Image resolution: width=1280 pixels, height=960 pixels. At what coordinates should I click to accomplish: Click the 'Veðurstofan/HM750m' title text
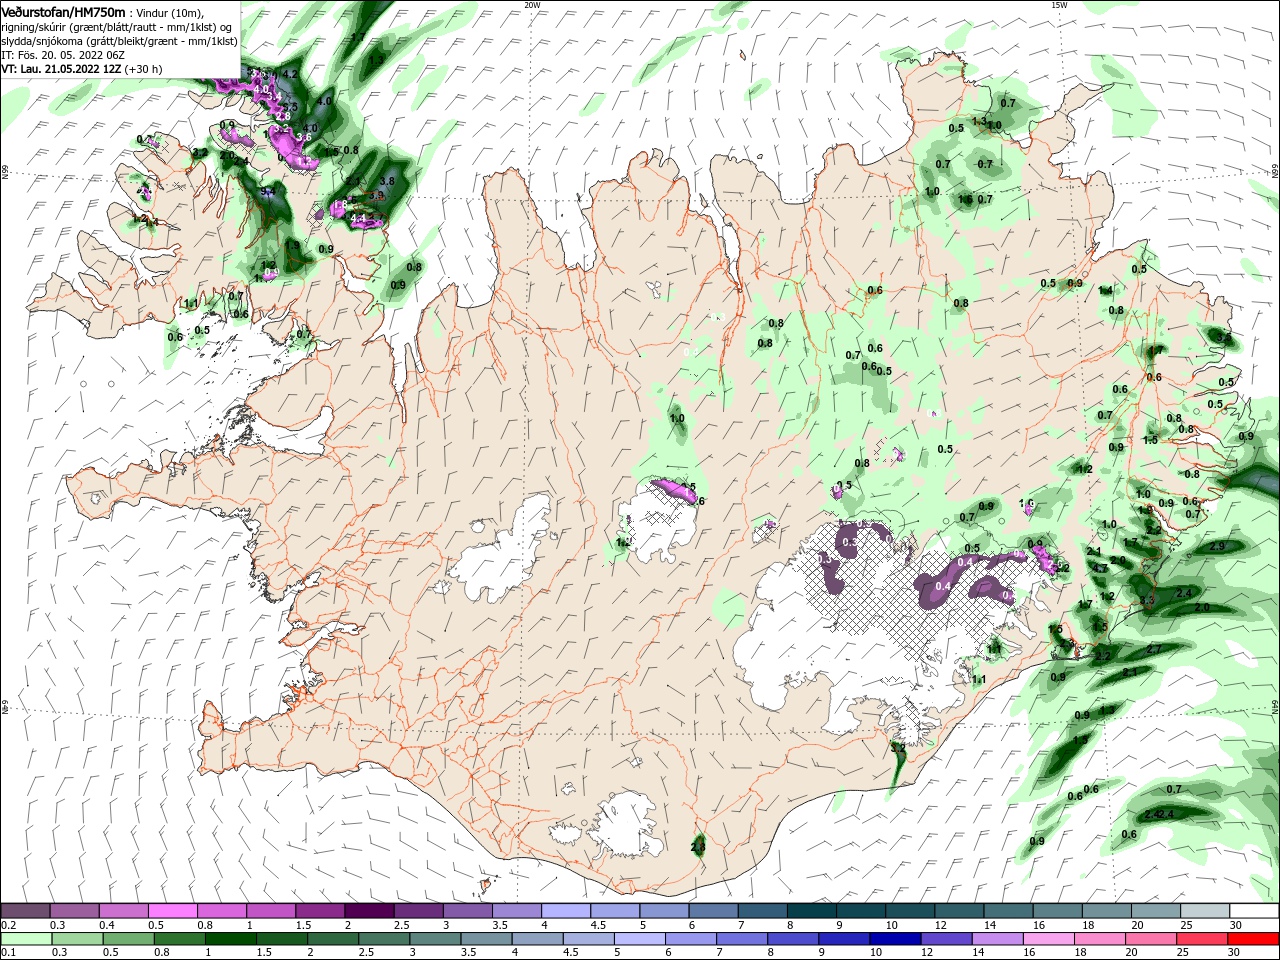point(63,11)
